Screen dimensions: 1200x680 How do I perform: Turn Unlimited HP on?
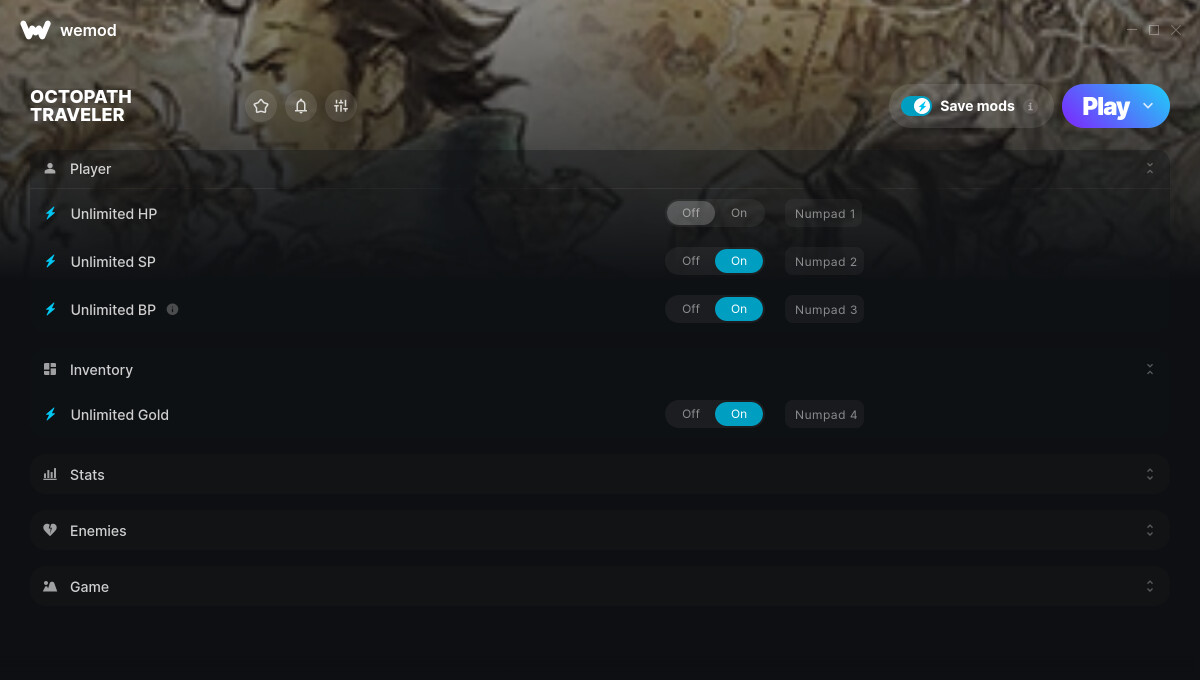739,213
